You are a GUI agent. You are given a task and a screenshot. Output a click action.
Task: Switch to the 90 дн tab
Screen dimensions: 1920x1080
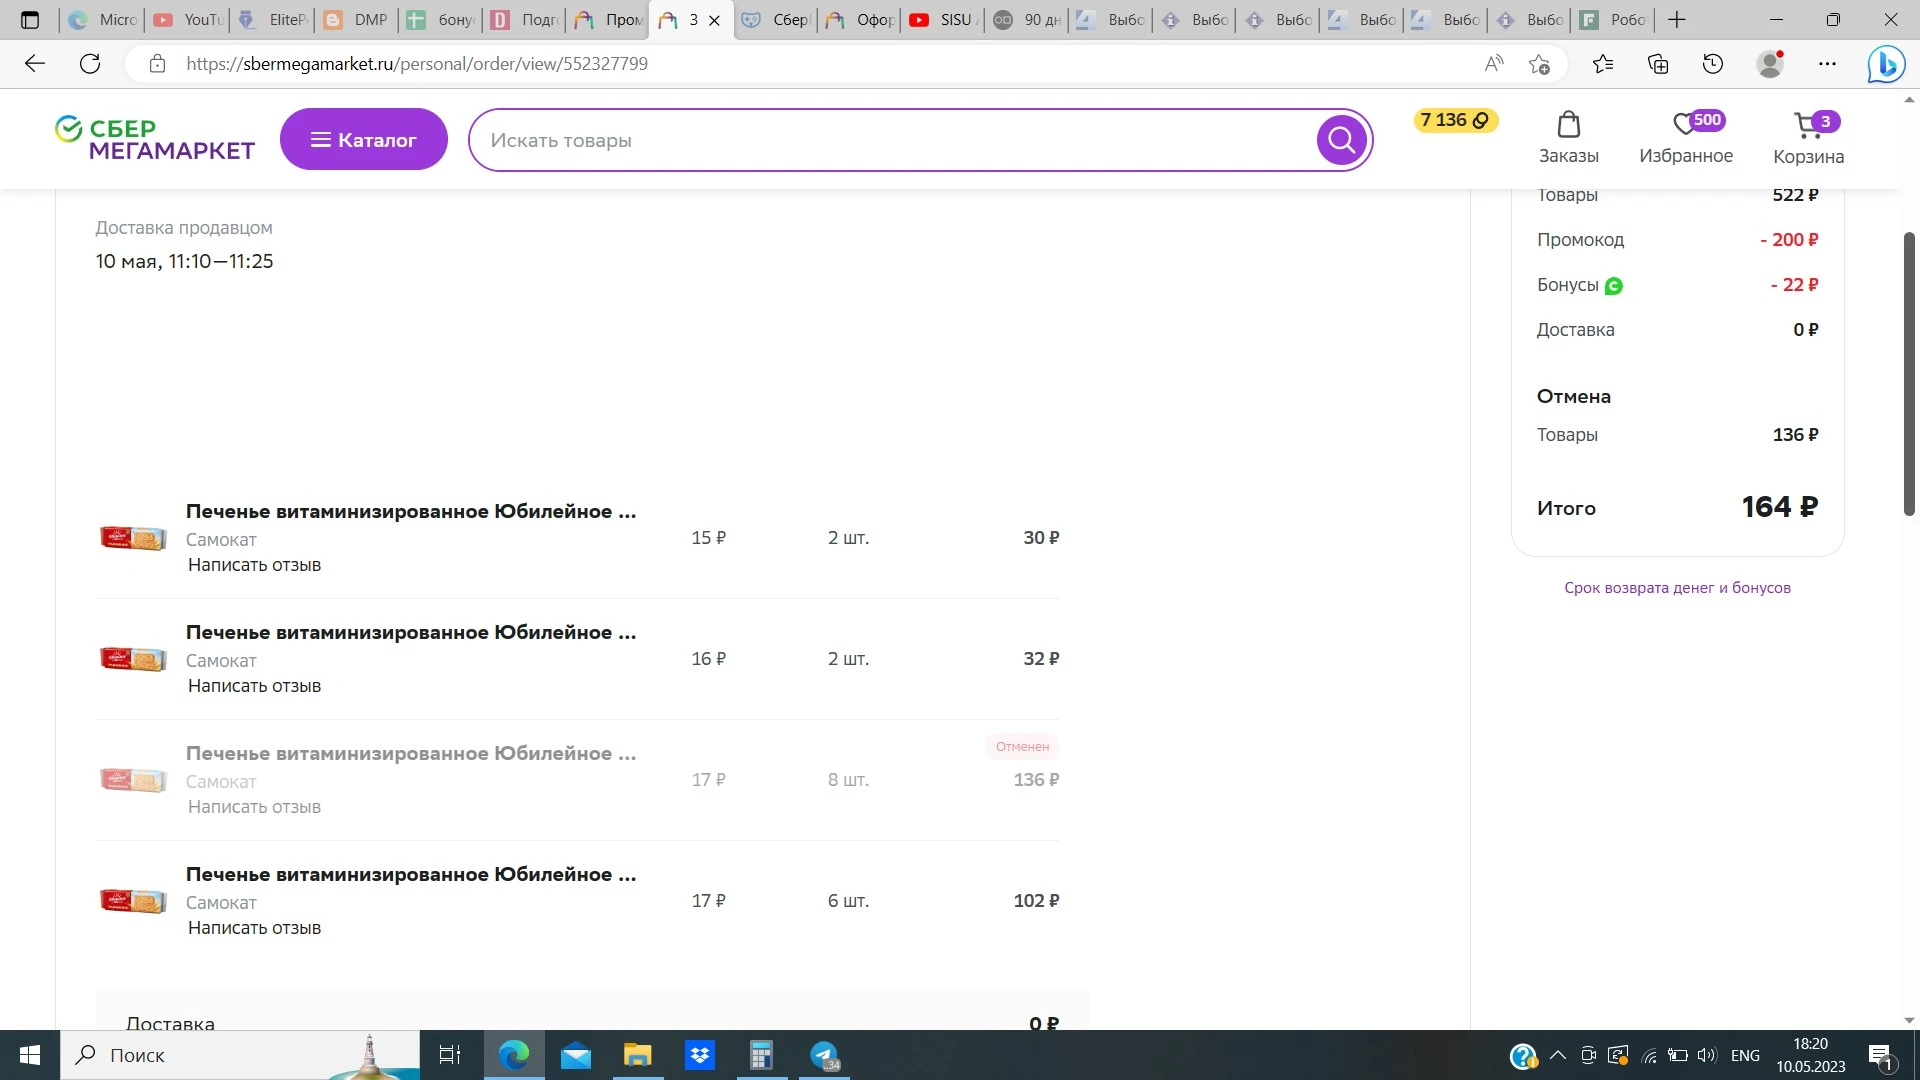pyautogui.click(x=1027, y=20)
